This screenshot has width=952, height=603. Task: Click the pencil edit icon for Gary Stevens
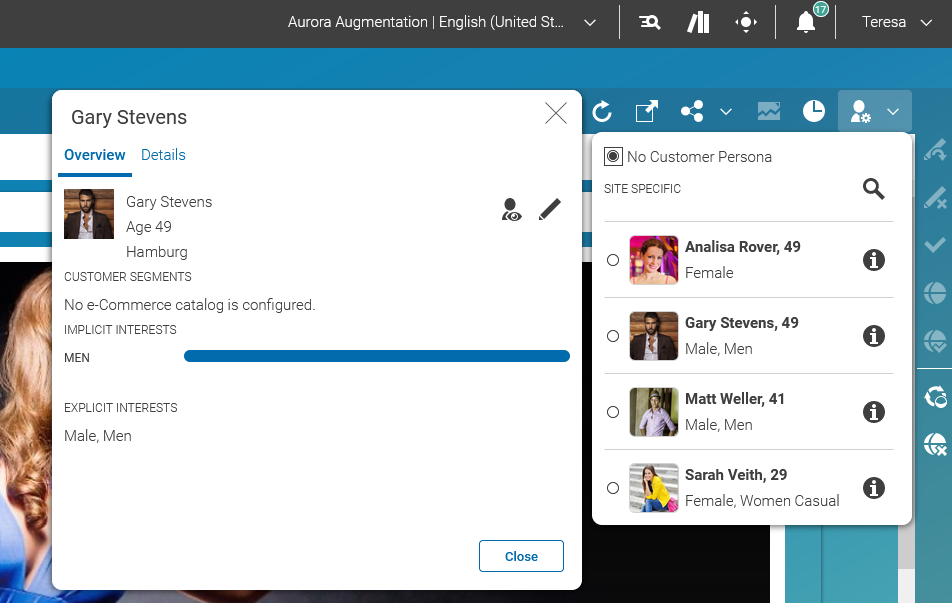tap(549, 209)
